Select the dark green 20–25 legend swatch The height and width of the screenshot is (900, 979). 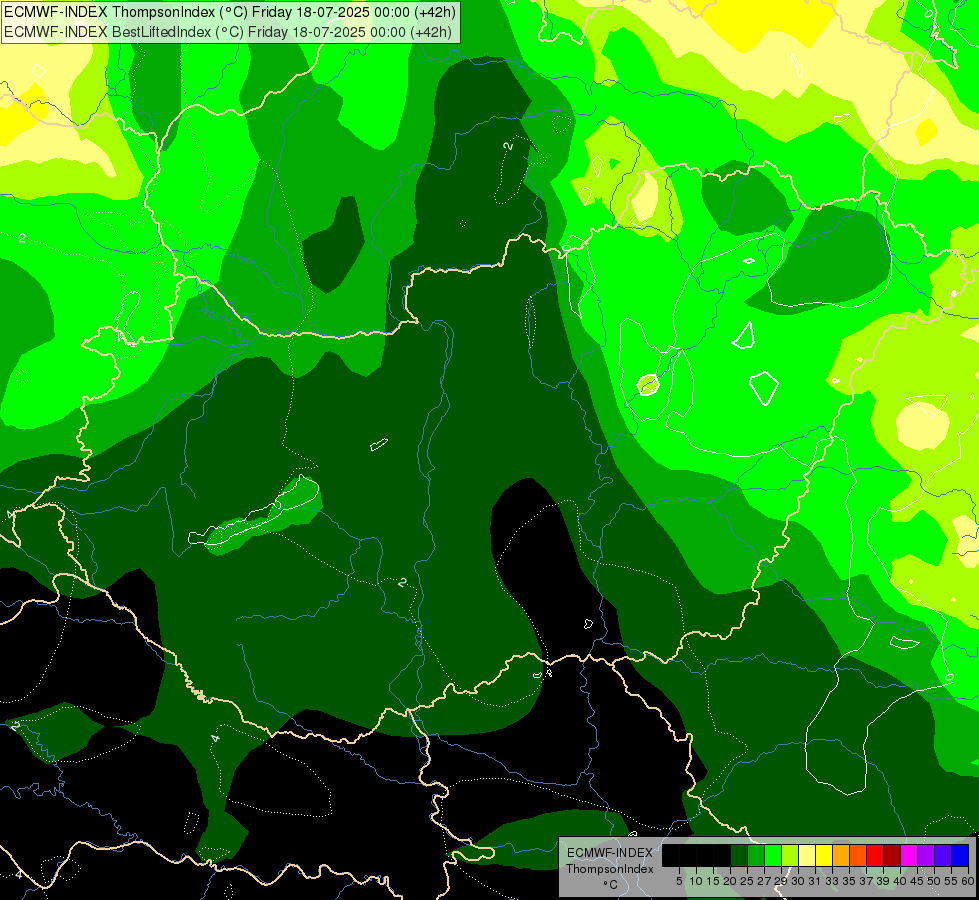coord(739,855)
